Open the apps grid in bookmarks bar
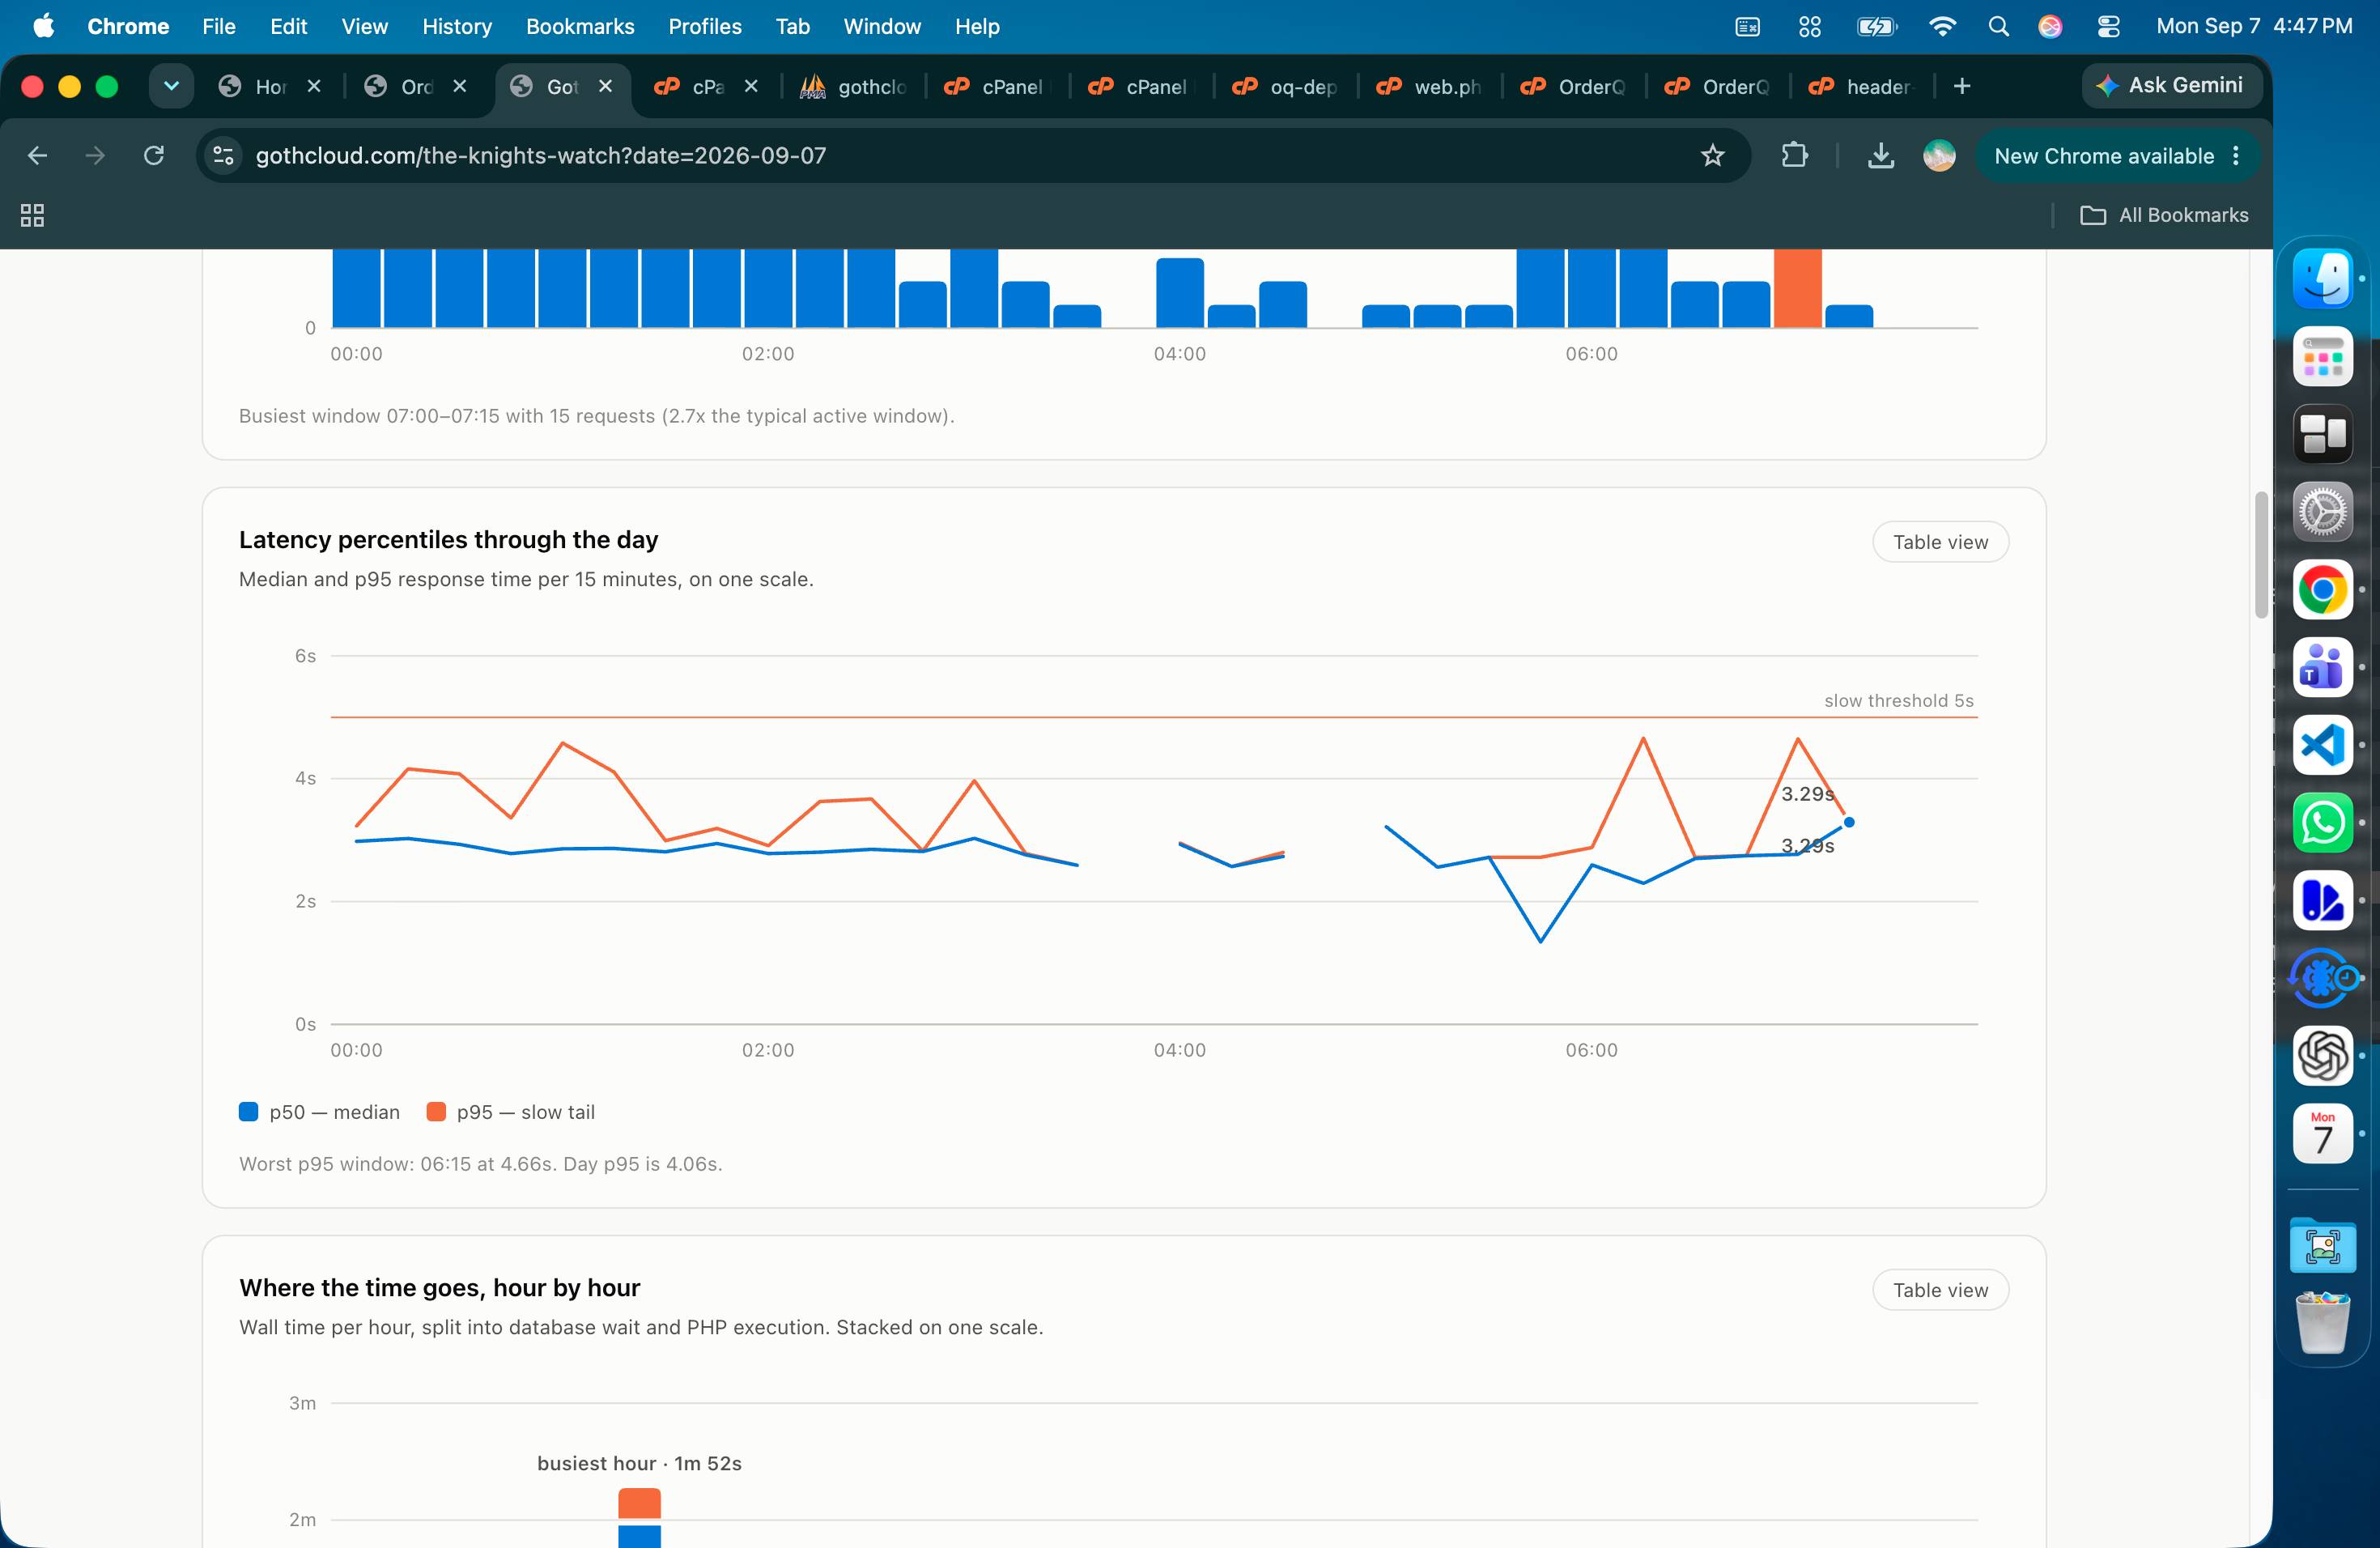2380x1548 pixels. (x=32, y=215)
